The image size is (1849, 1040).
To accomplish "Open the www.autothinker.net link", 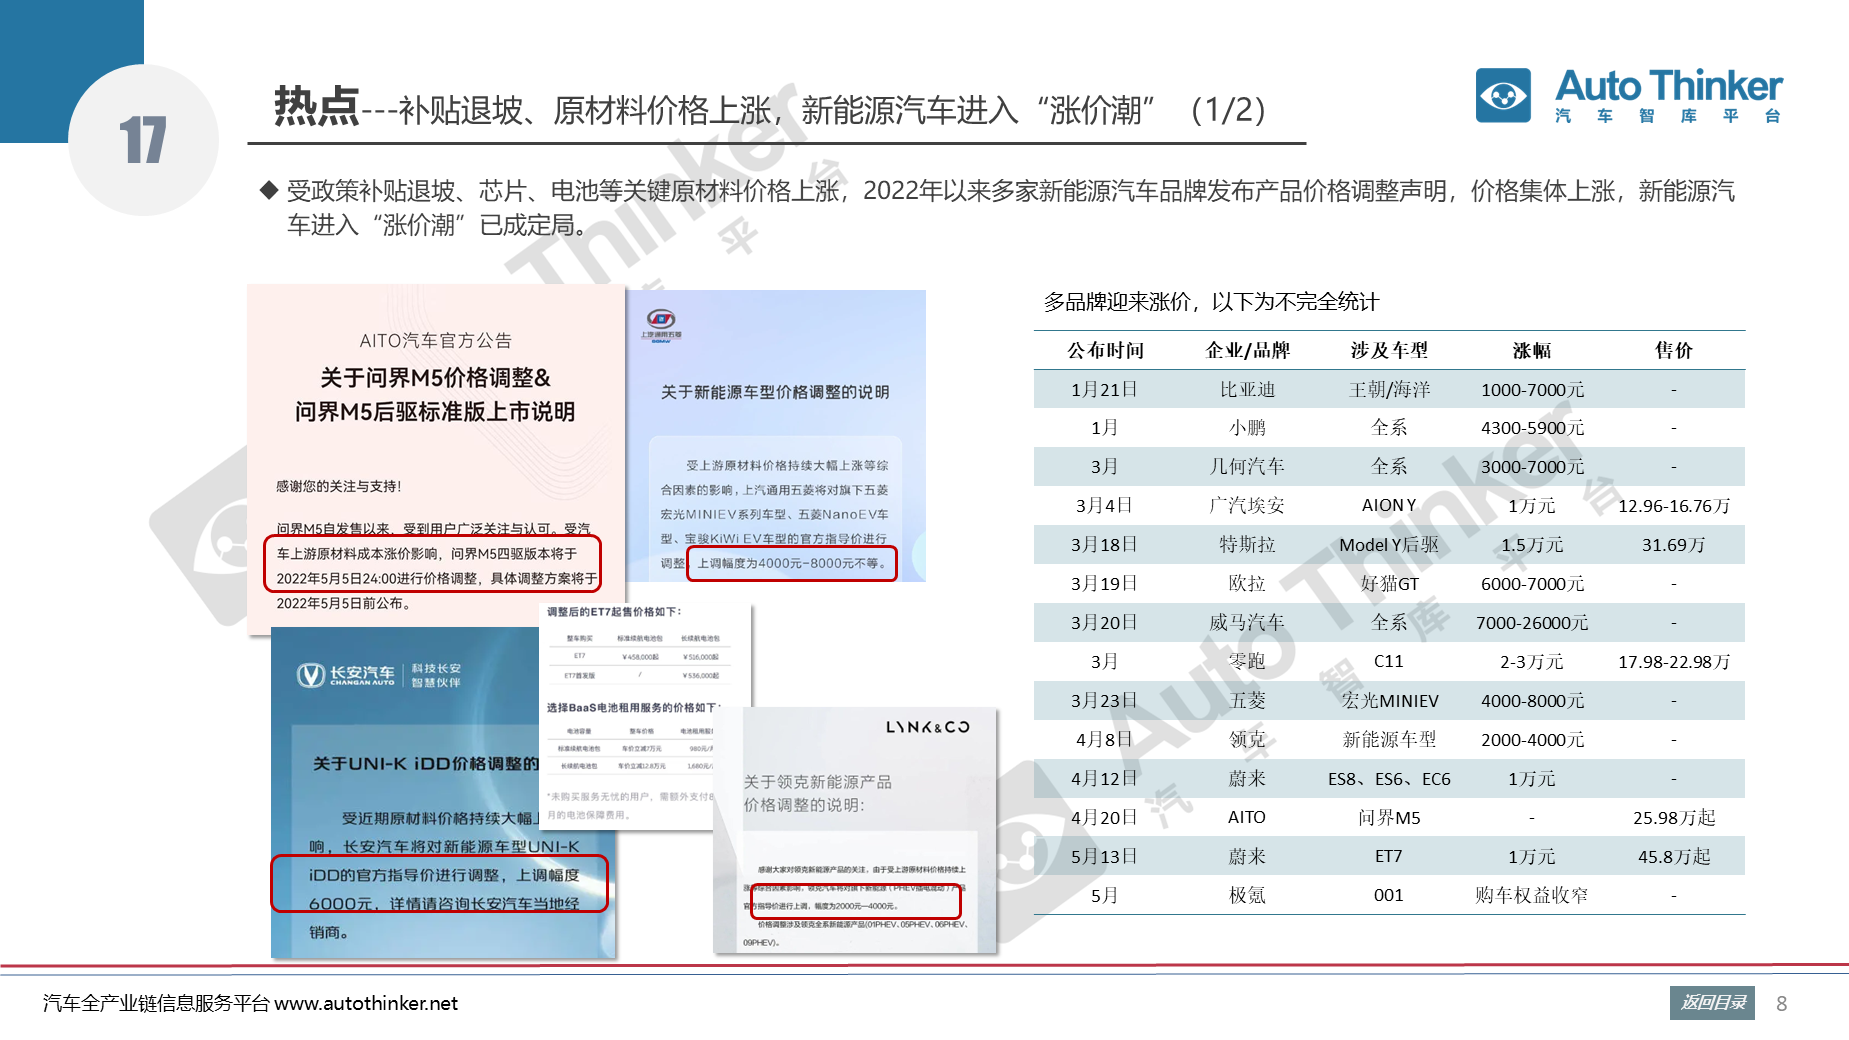I will [365, 1003].
